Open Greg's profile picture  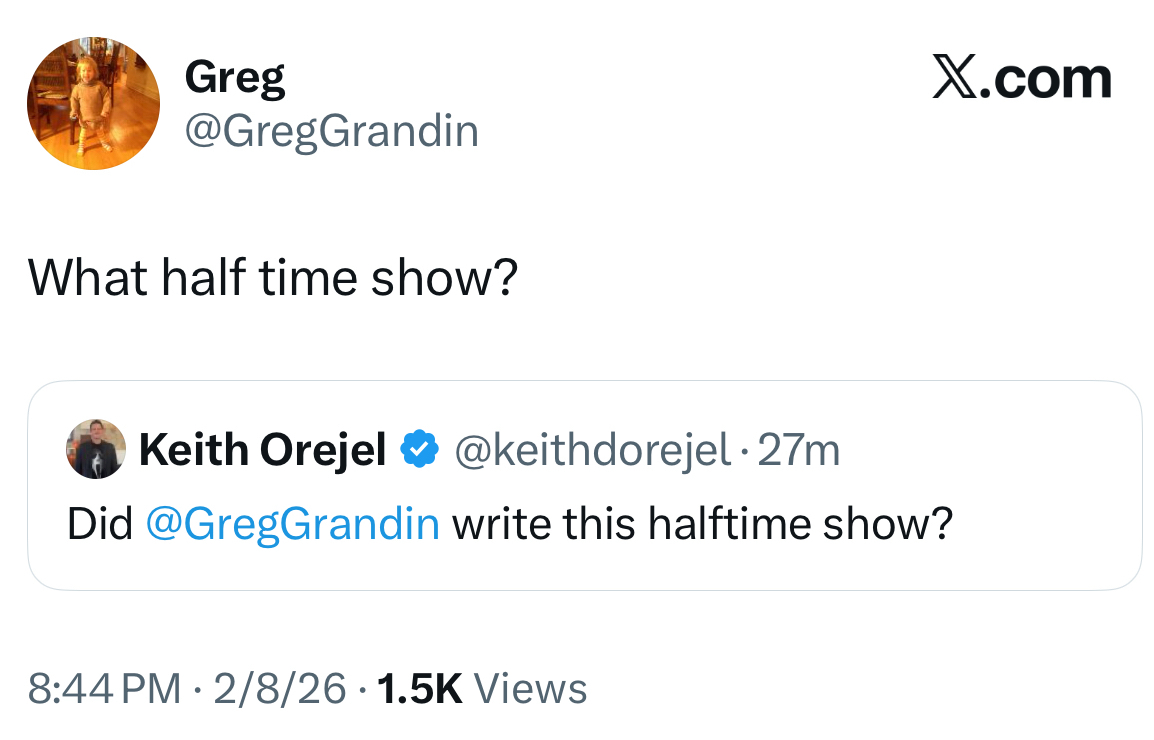pos(93,104)
